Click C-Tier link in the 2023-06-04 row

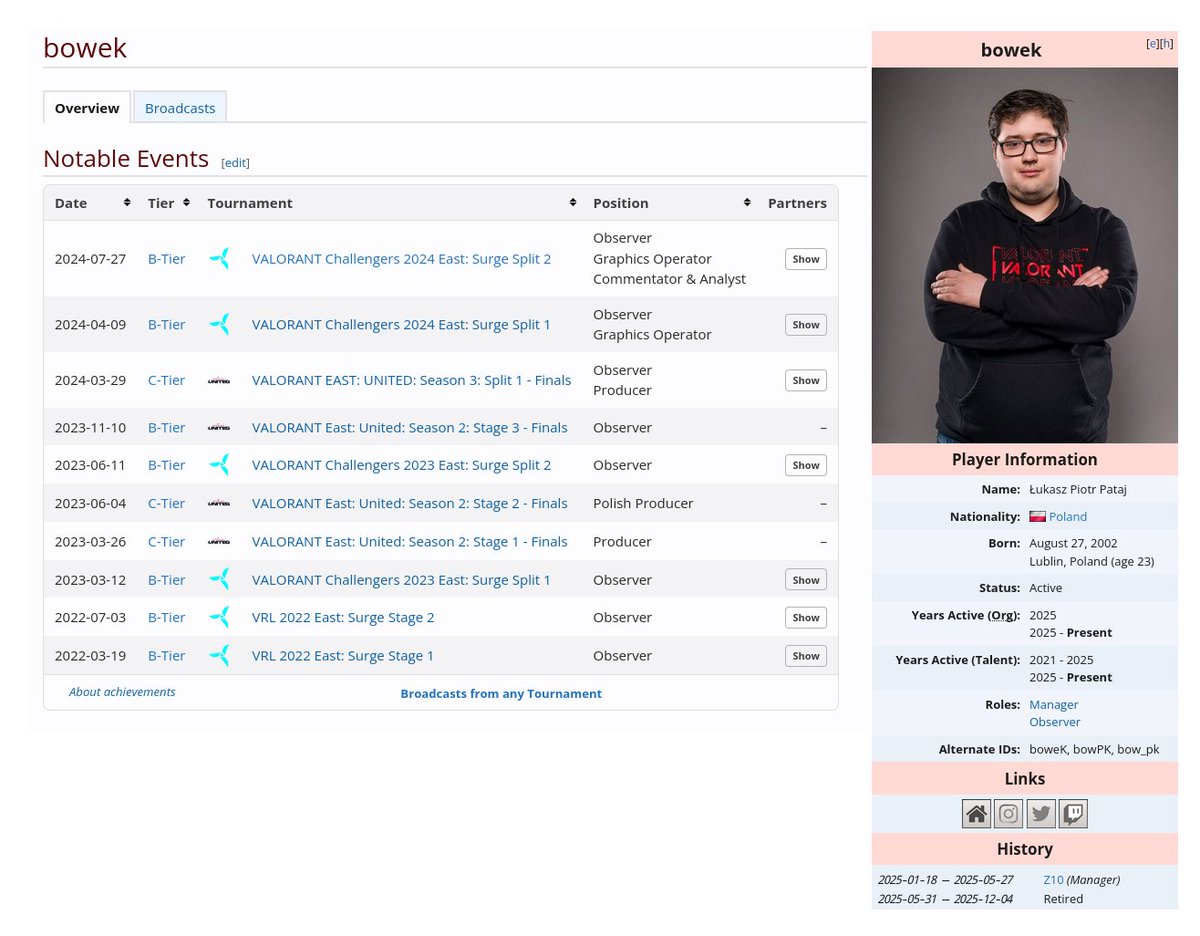166,503
